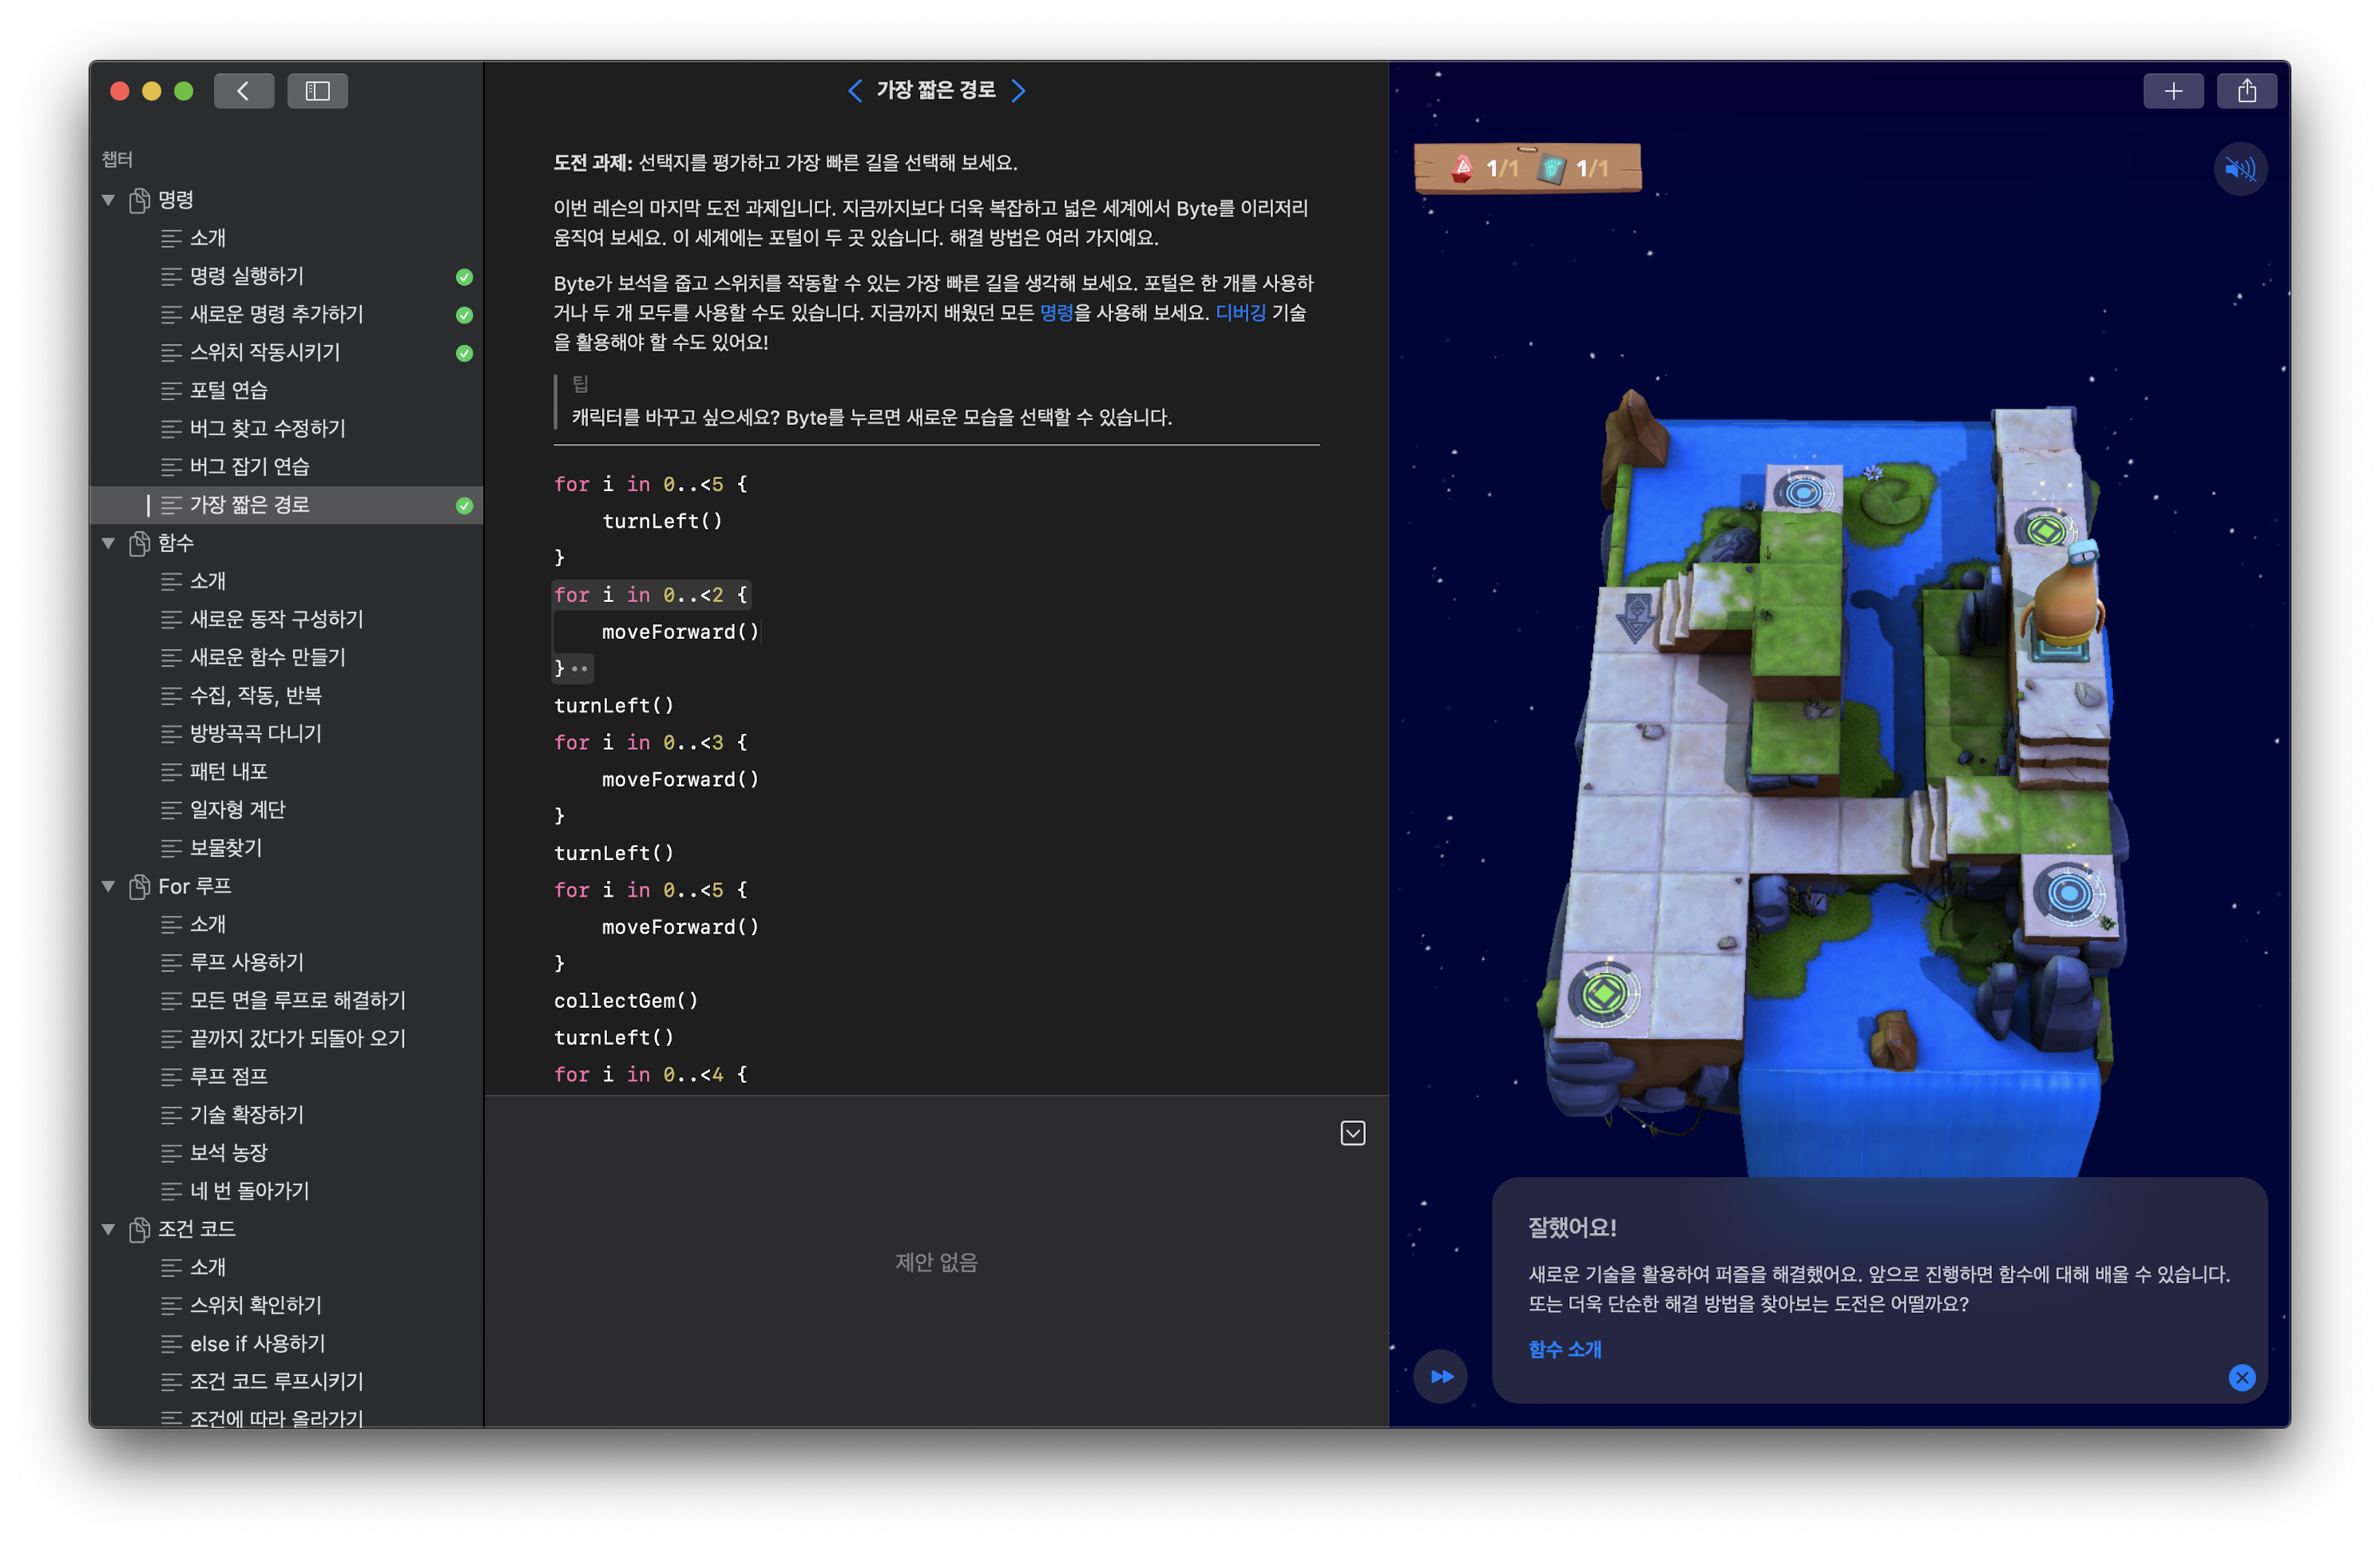Click the plus button in the top right

pyautogui.click(x=2172, y=91)
